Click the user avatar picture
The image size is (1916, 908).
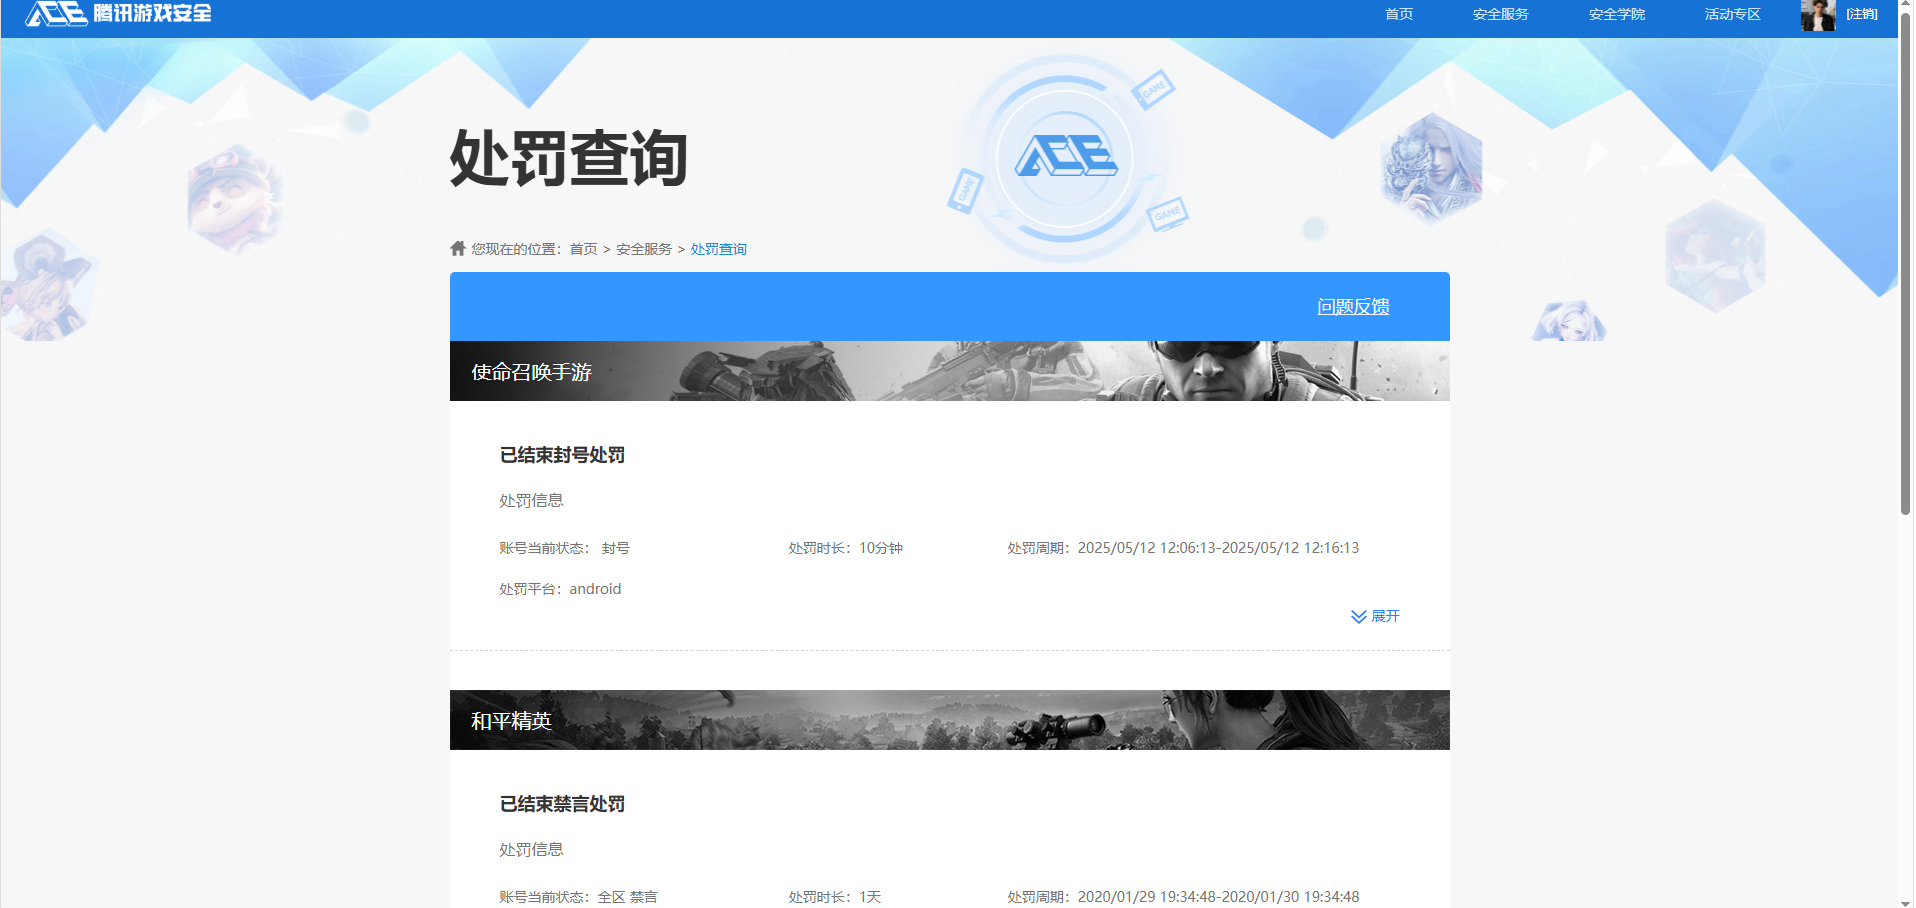tap(1818, 15)
